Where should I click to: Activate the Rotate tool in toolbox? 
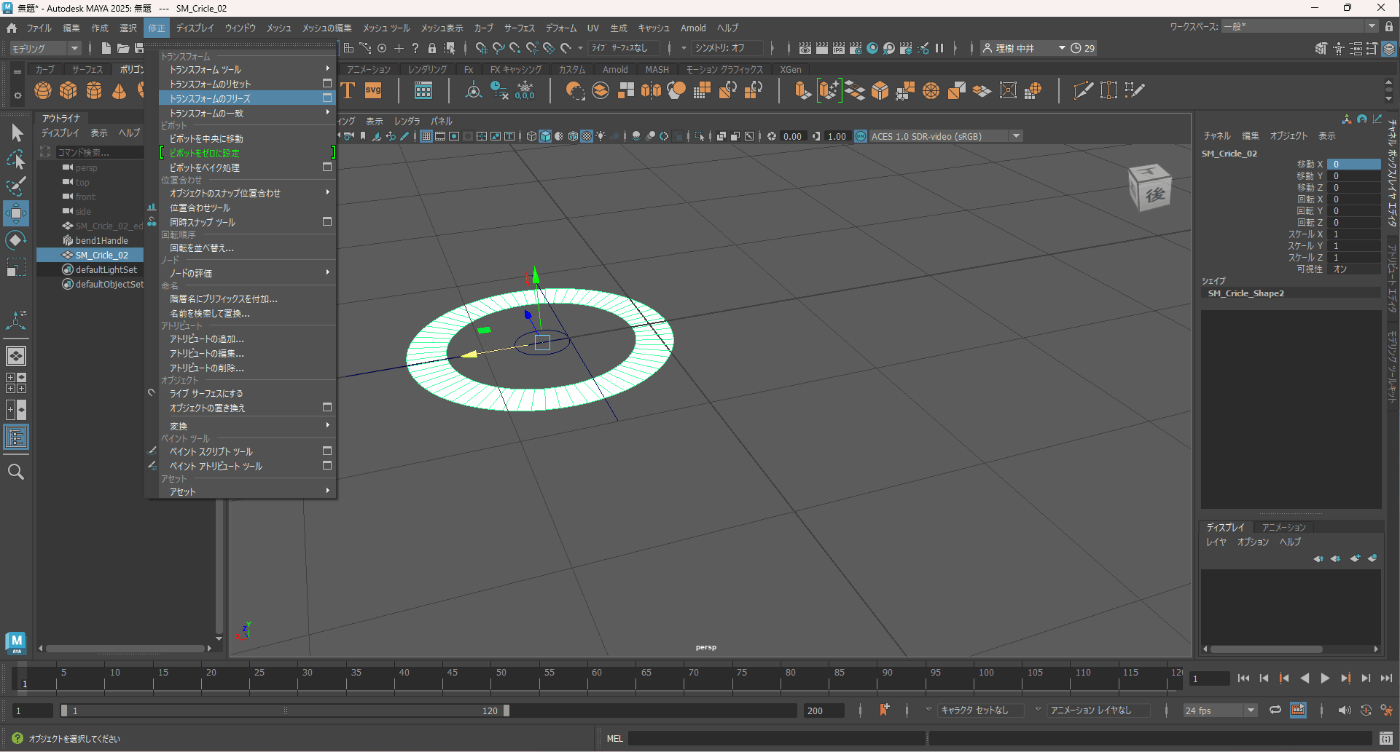tap(16, 240)
